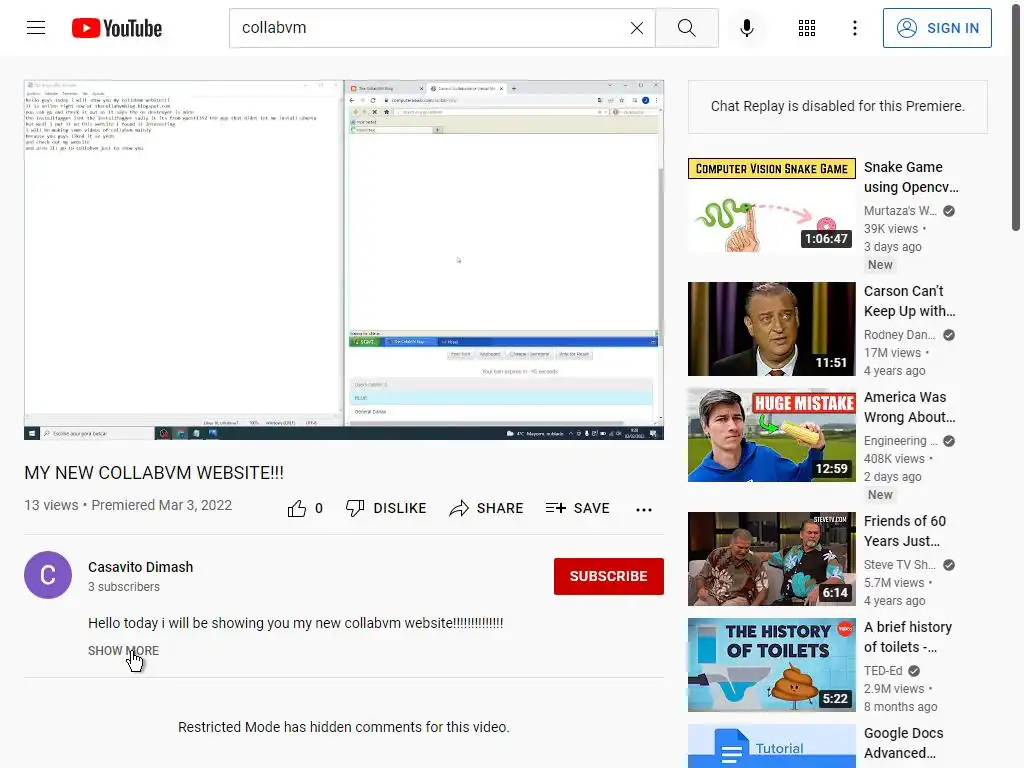The width and height of the screenshot is (1024, 768).
Task: Open the hamburger guide menu
Action: tap(36, 28)
